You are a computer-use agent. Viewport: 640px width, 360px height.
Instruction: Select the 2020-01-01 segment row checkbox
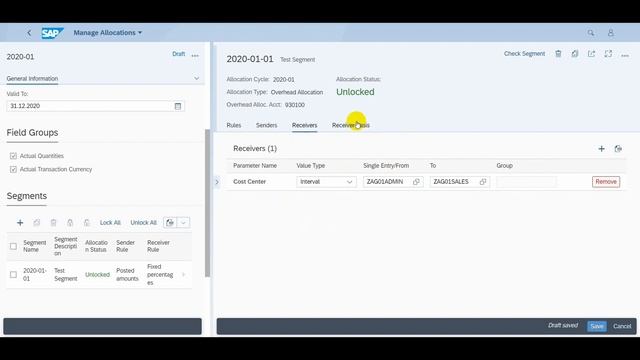coord(13,275)
